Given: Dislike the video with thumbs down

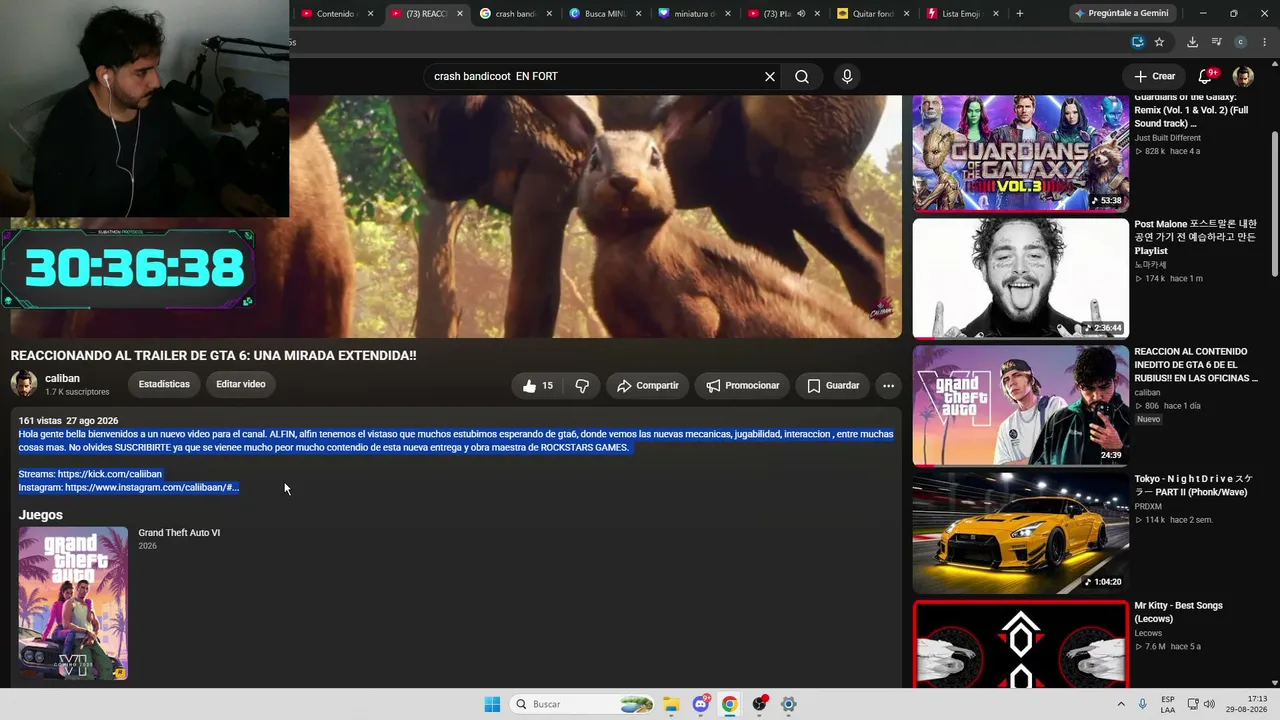Looking at the screenshot, I should pyautogui.click(x=582, y=386).
